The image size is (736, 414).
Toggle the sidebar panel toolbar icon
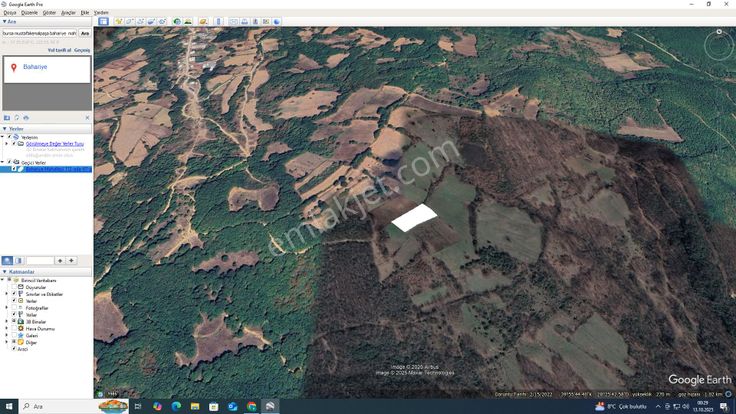(103, 21)
